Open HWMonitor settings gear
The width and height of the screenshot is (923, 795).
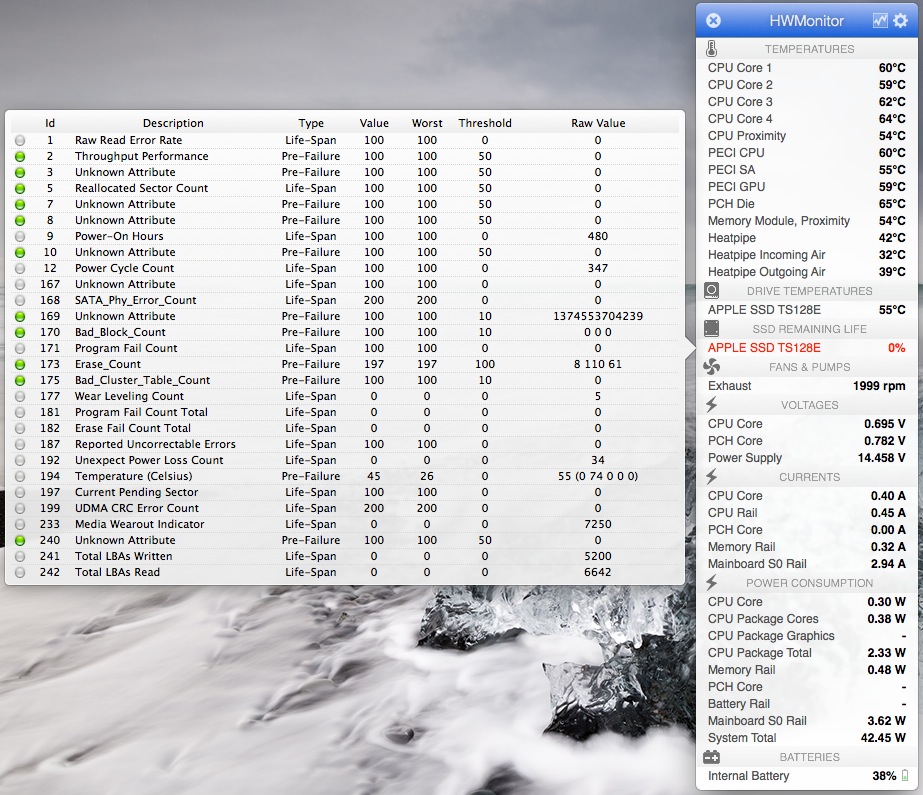pyautogui.click(x=901, y=21)
